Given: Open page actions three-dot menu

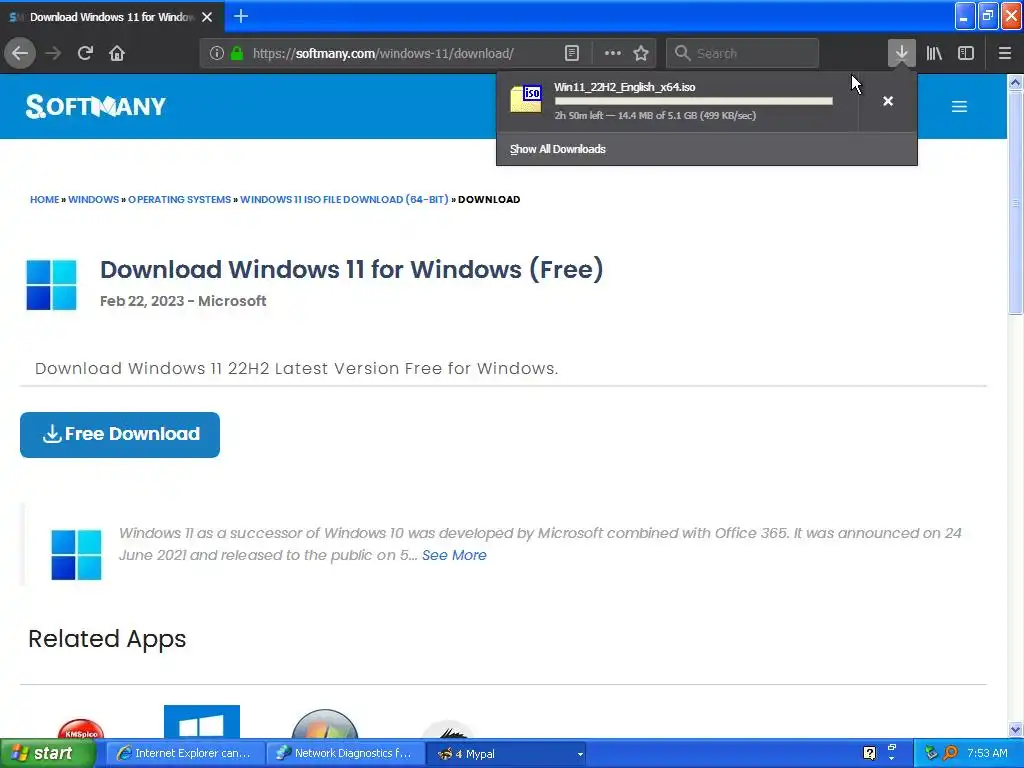Looking at the screenshot, I should (613, 53).
